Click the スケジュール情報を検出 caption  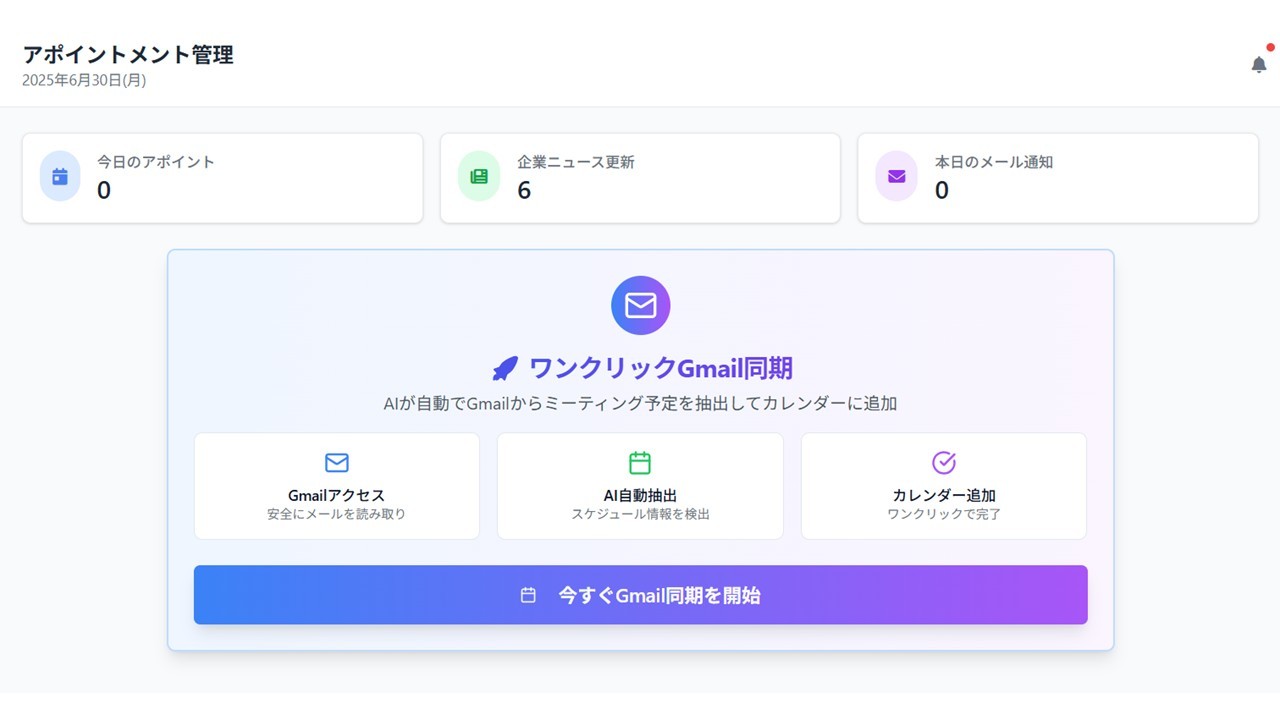(640, 514)
